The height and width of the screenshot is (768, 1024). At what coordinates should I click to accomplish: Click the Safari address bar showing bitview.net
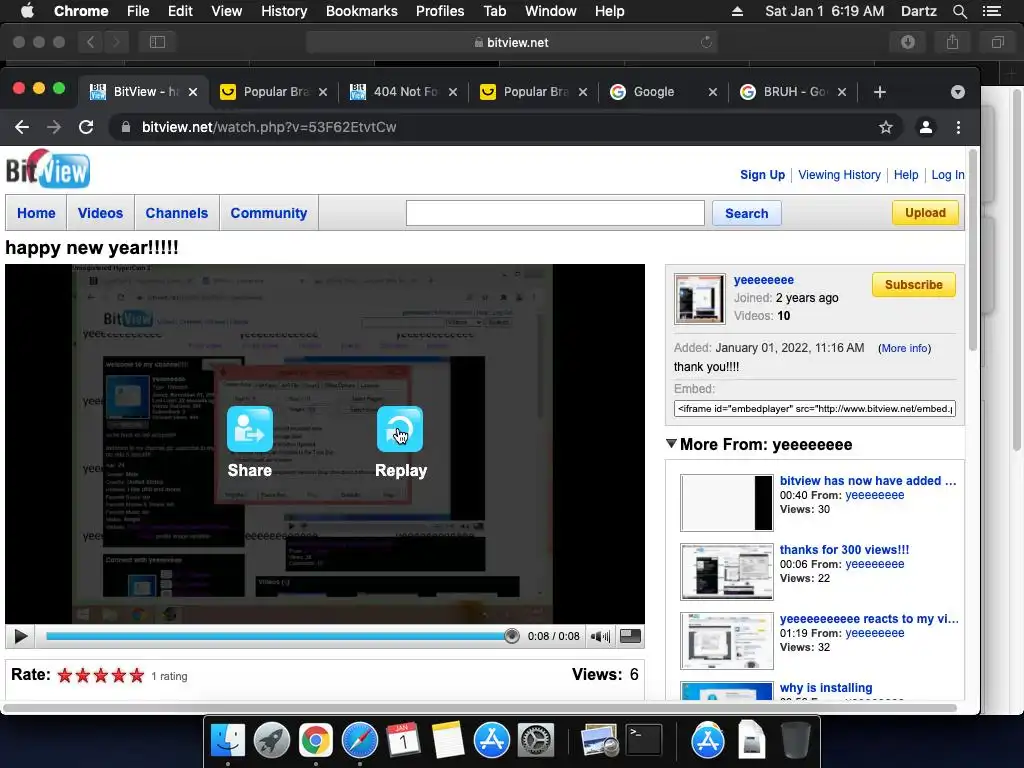(x=511, y=42)
